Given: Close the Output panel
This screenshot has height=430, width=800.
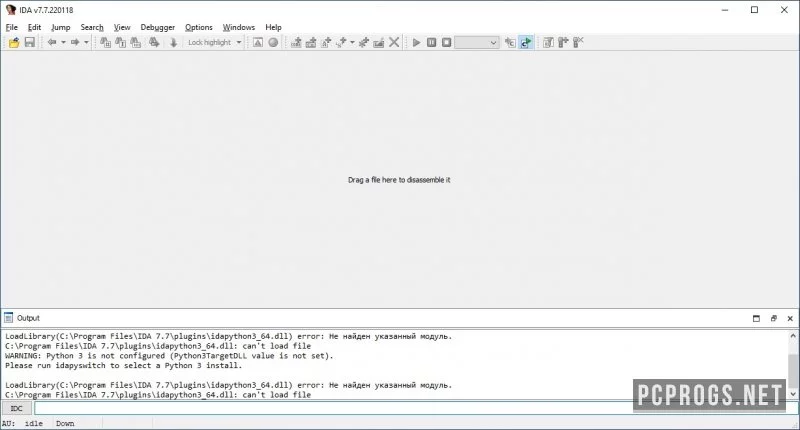Looking at the screenshot, I should click(790, 318).
